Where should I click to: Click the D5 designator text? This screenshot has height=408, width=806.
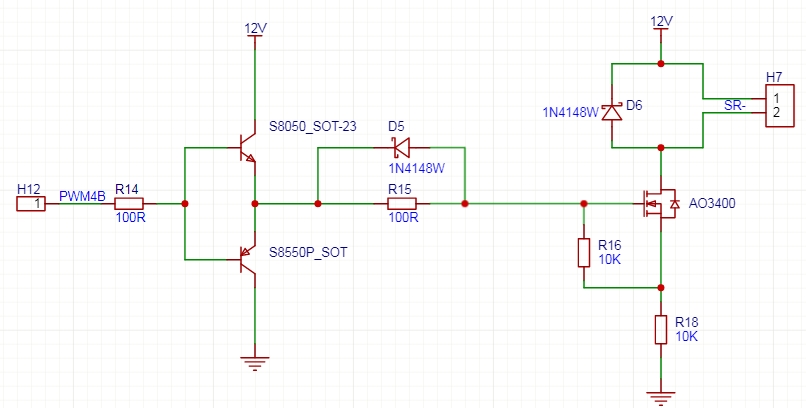396,126
